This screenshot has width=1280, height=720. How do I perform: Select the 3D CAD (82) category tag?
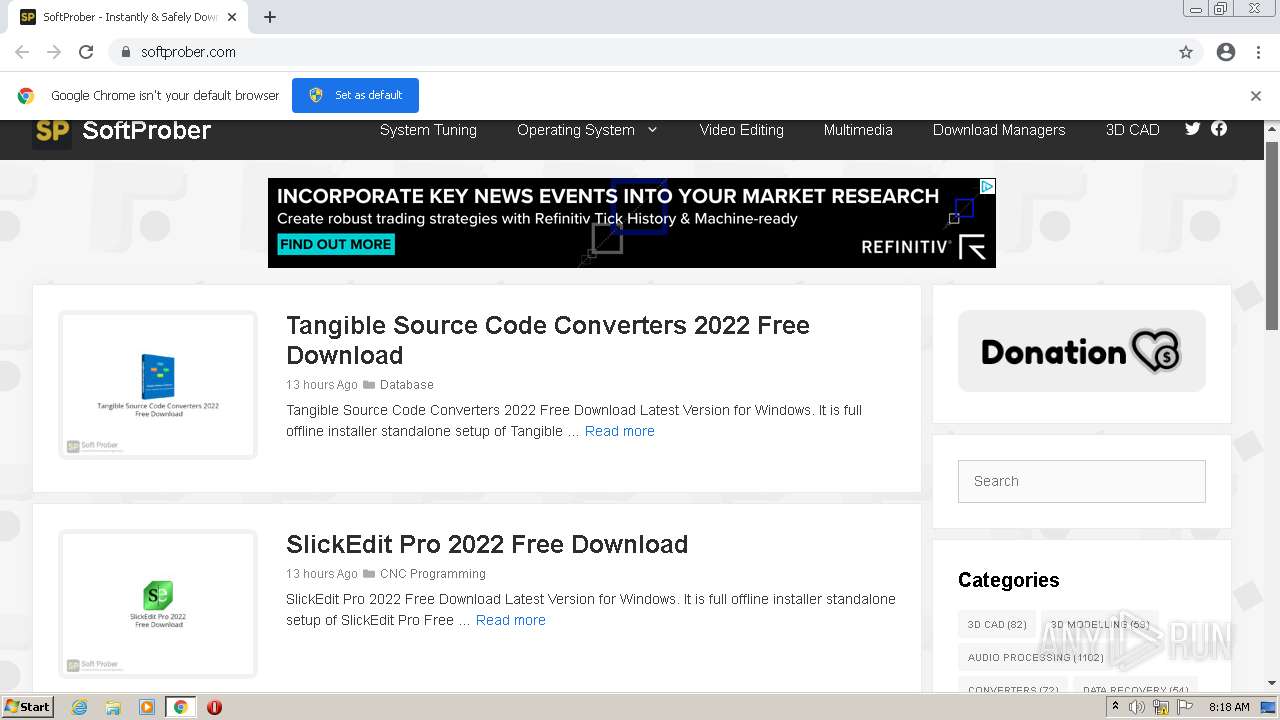tap(997, 624)
